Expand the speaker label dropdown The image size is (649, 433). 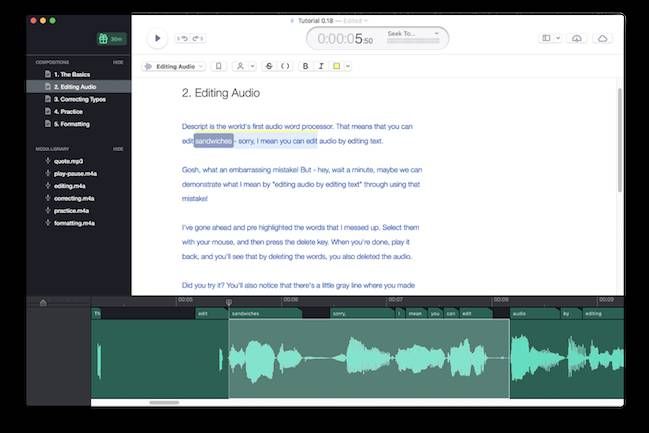243,66
